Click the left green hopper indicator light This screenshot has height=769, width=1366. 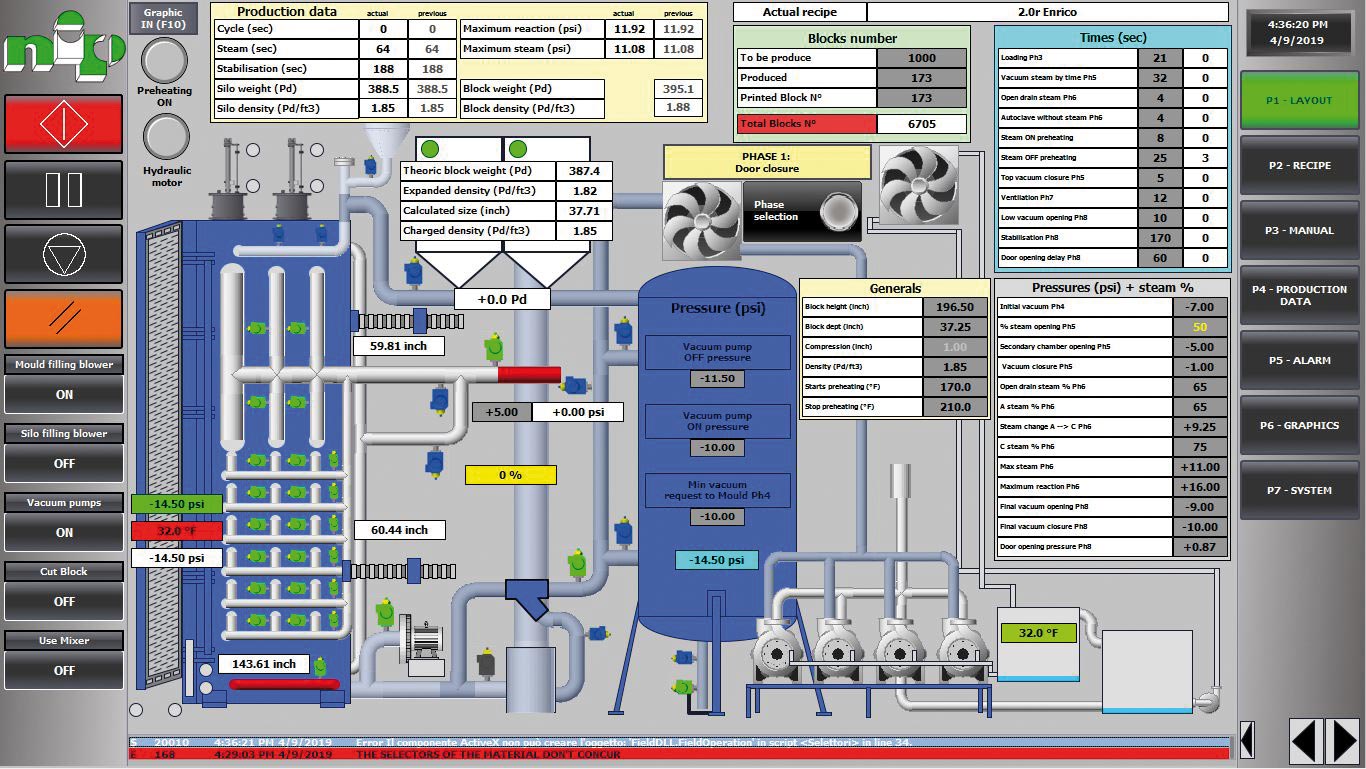[430, 149]
